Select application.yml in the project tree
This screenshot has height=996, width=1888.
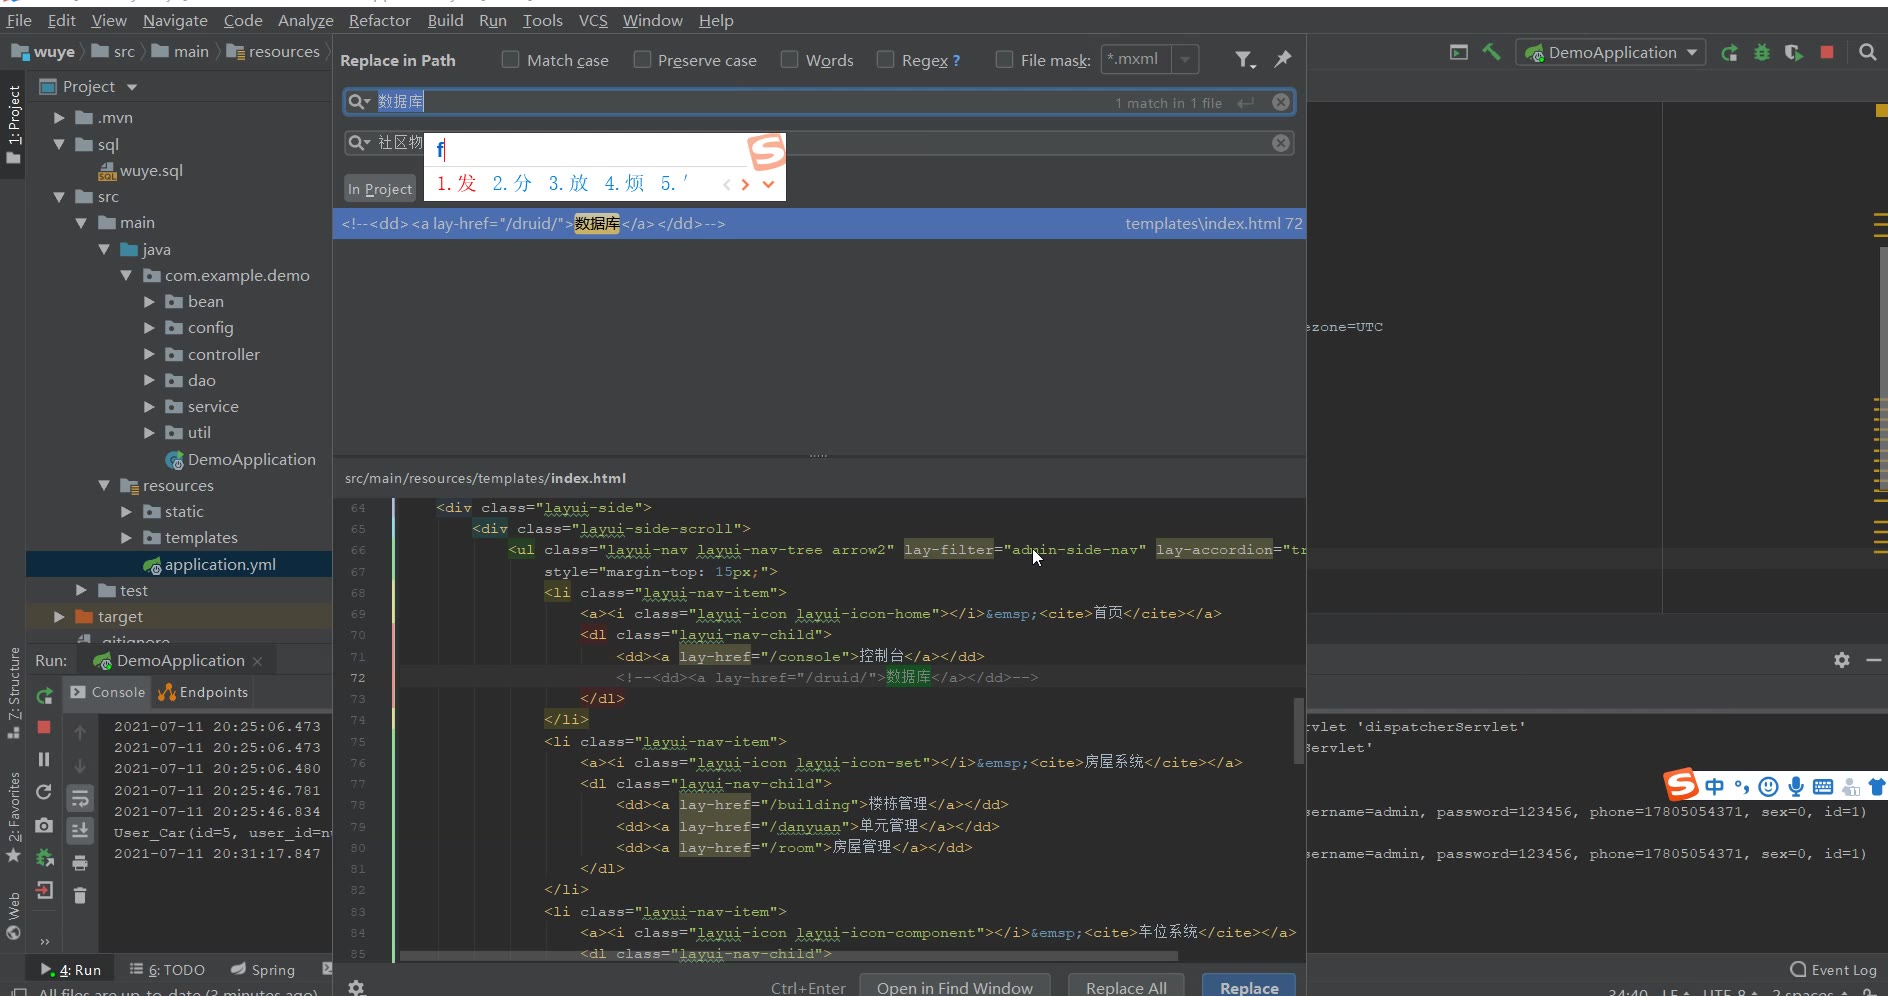220,564
